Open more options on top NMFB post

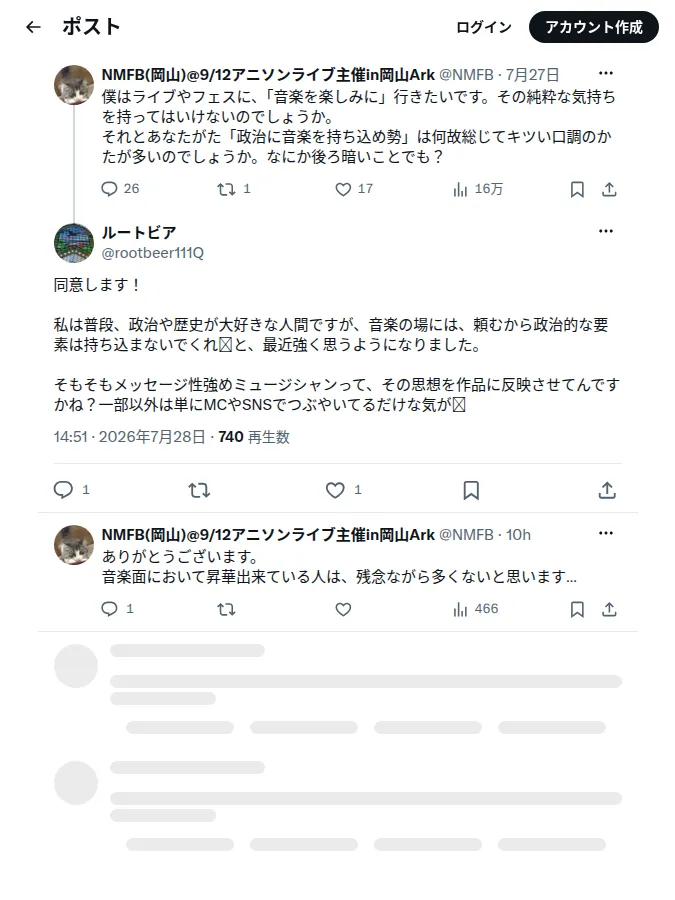tap(606, 73)
